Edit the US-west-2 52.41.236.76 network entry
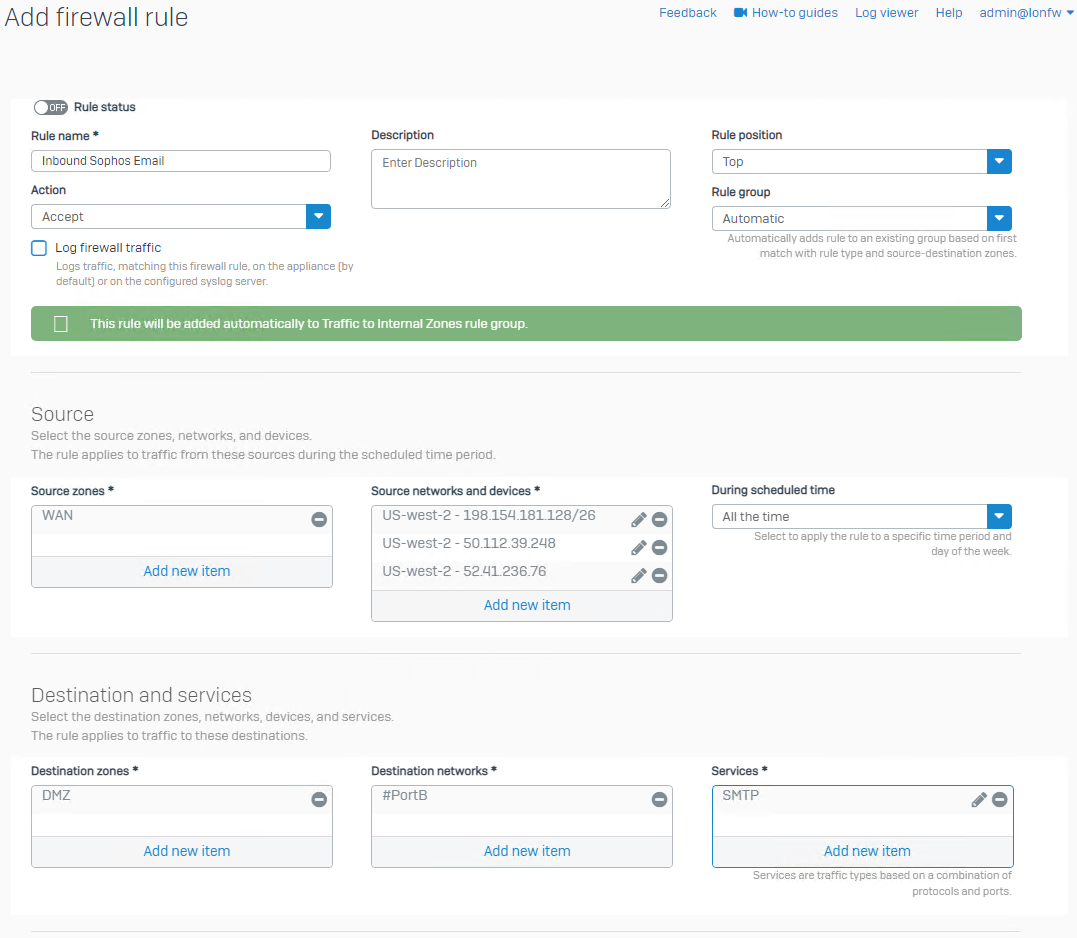 pos(638,575)
